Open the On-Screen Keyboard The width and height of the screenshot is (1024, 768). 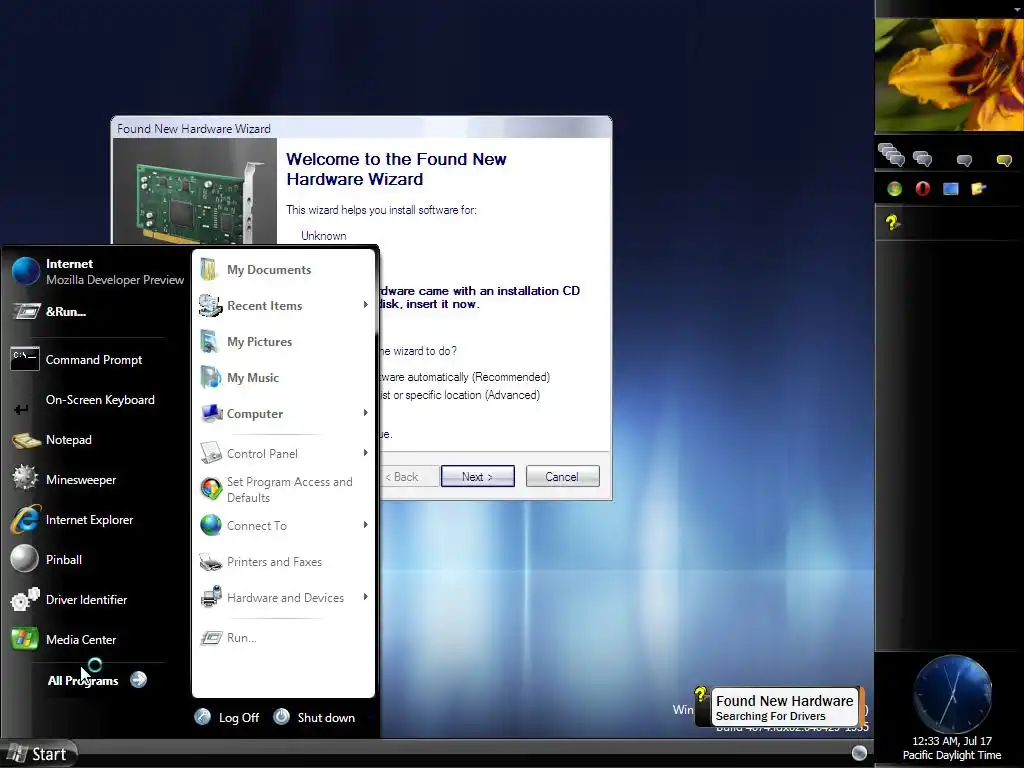[100, 400]
